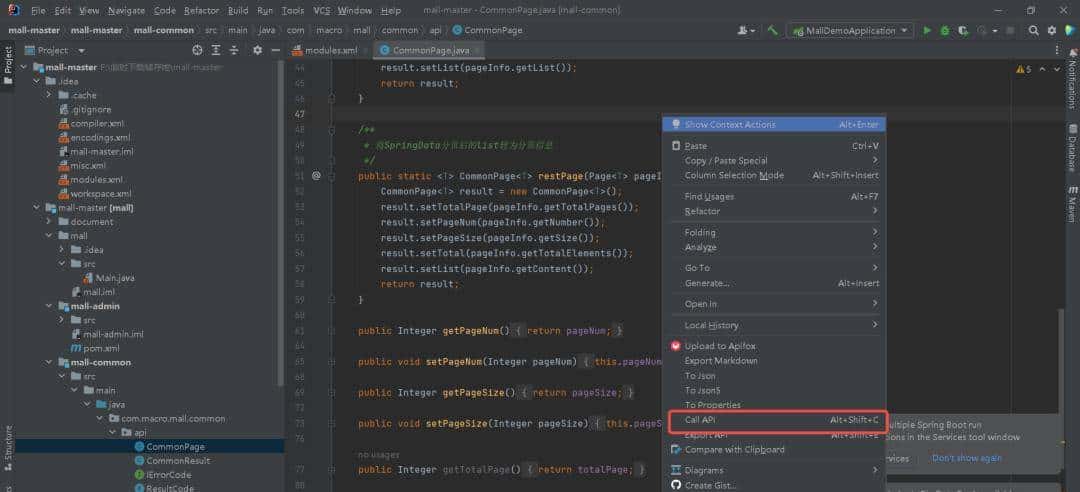Choose Upload to Apifox menu entry

point(720,346)
